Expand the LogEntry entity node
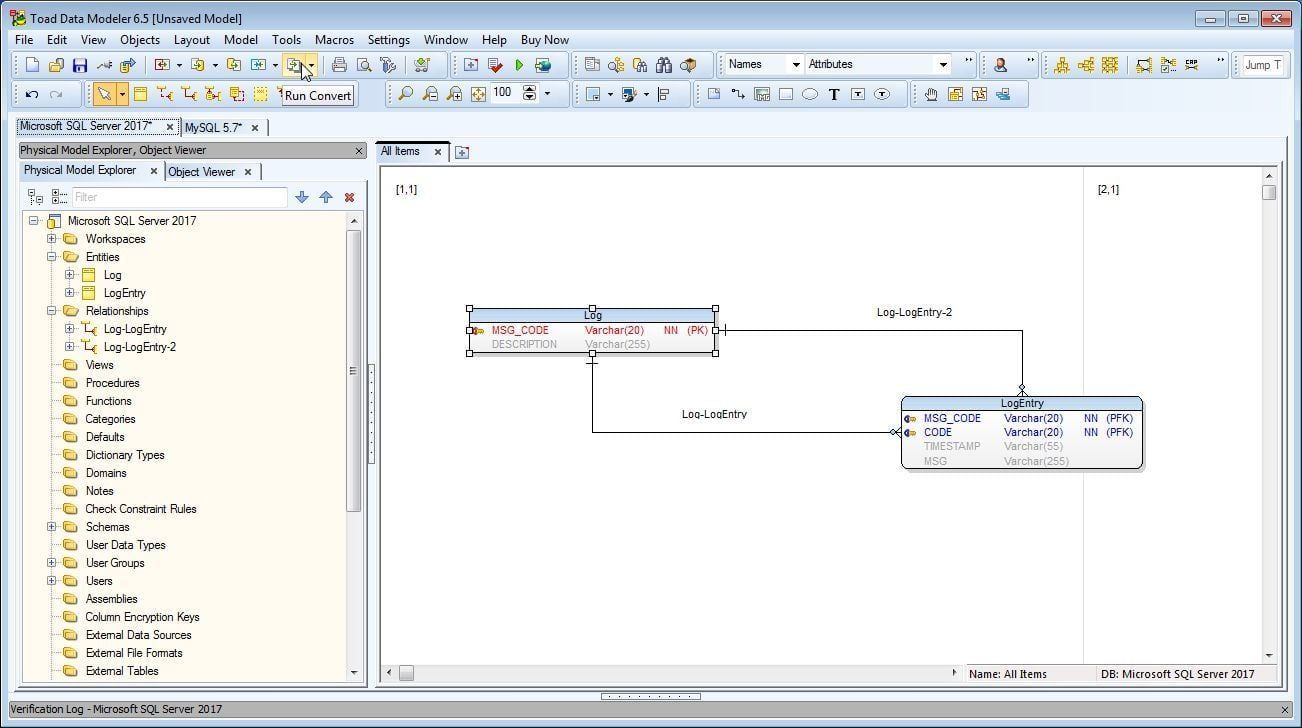This screenshot has width=1302, height=728. [x=70, y=293]
